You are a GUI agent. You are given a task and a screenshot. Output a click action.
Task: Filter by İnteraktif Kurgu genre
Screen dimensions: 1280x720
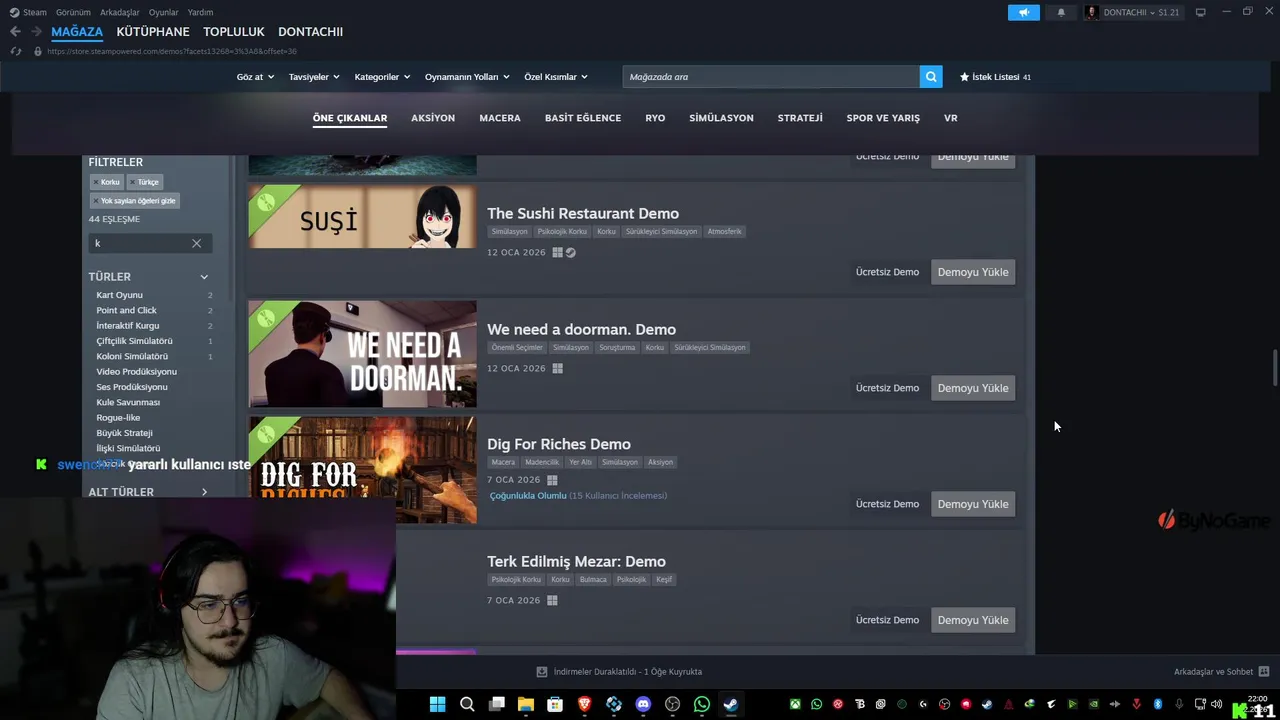click(x=127, y=326)
